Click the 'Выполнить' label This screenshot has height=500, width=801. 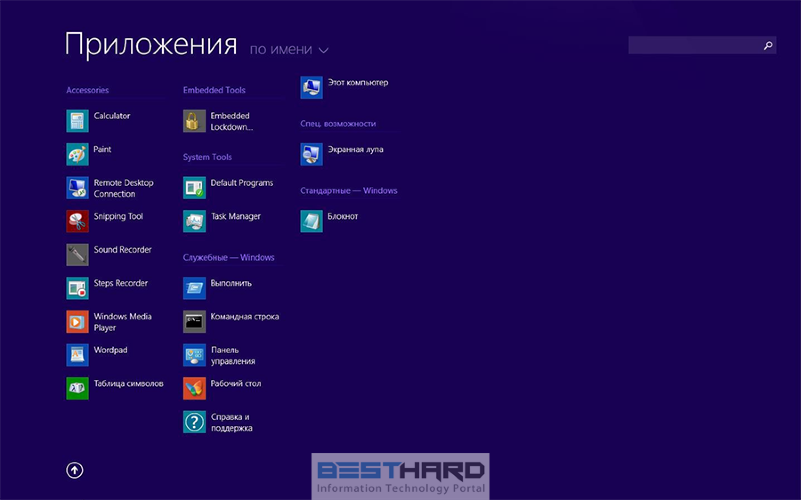[231, 283]
